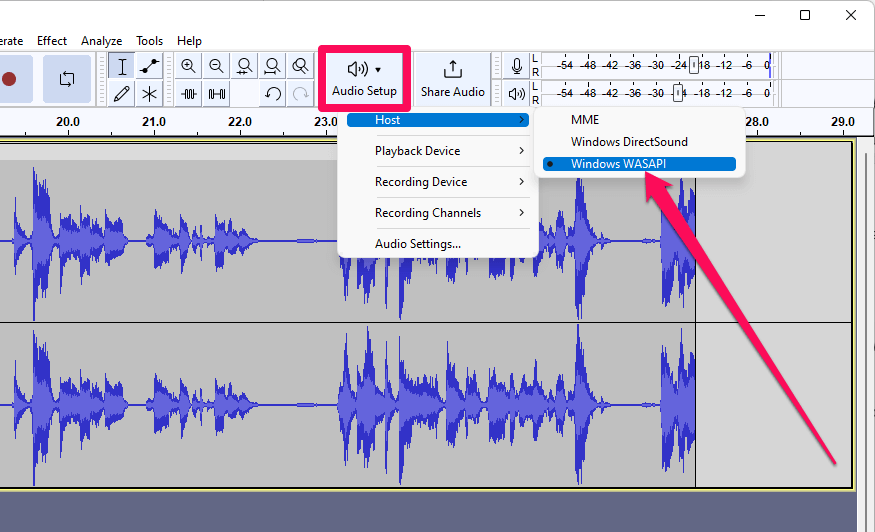Select Windows WASAPI host option
Viewport: 875px width, 532px height.
pos(639,164)
